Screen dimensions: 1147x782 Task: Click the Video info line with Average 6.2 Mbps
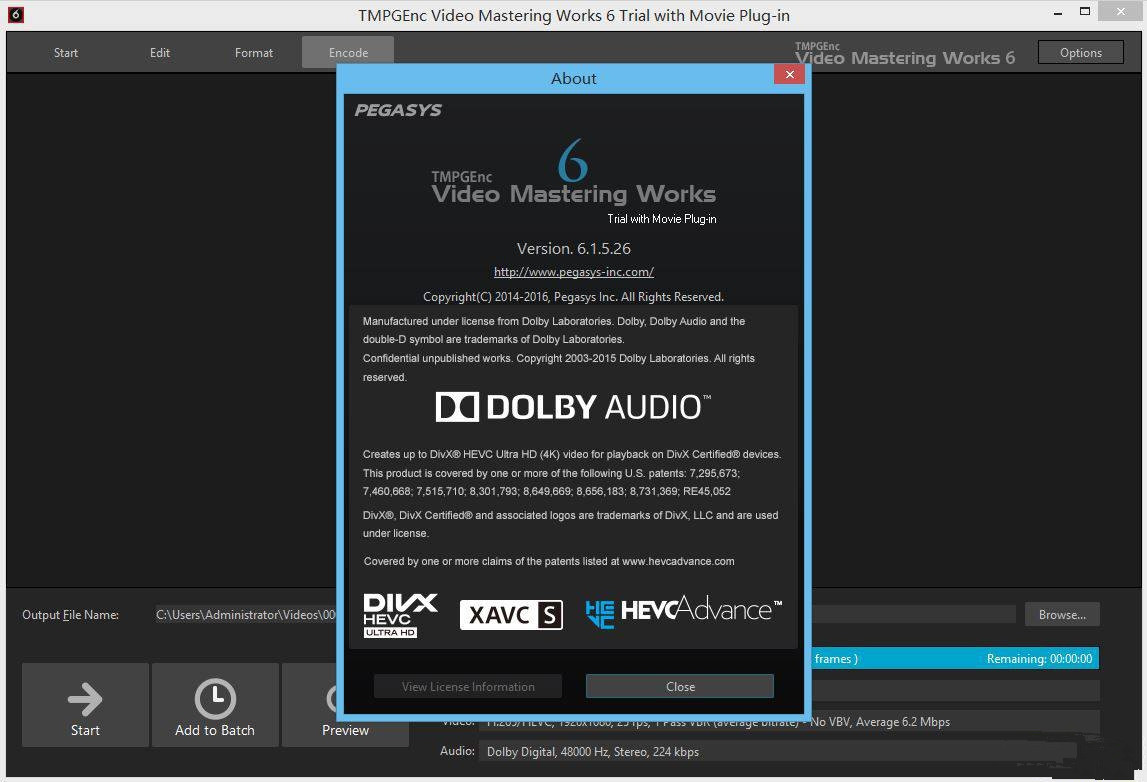click(x=789, y=721)
